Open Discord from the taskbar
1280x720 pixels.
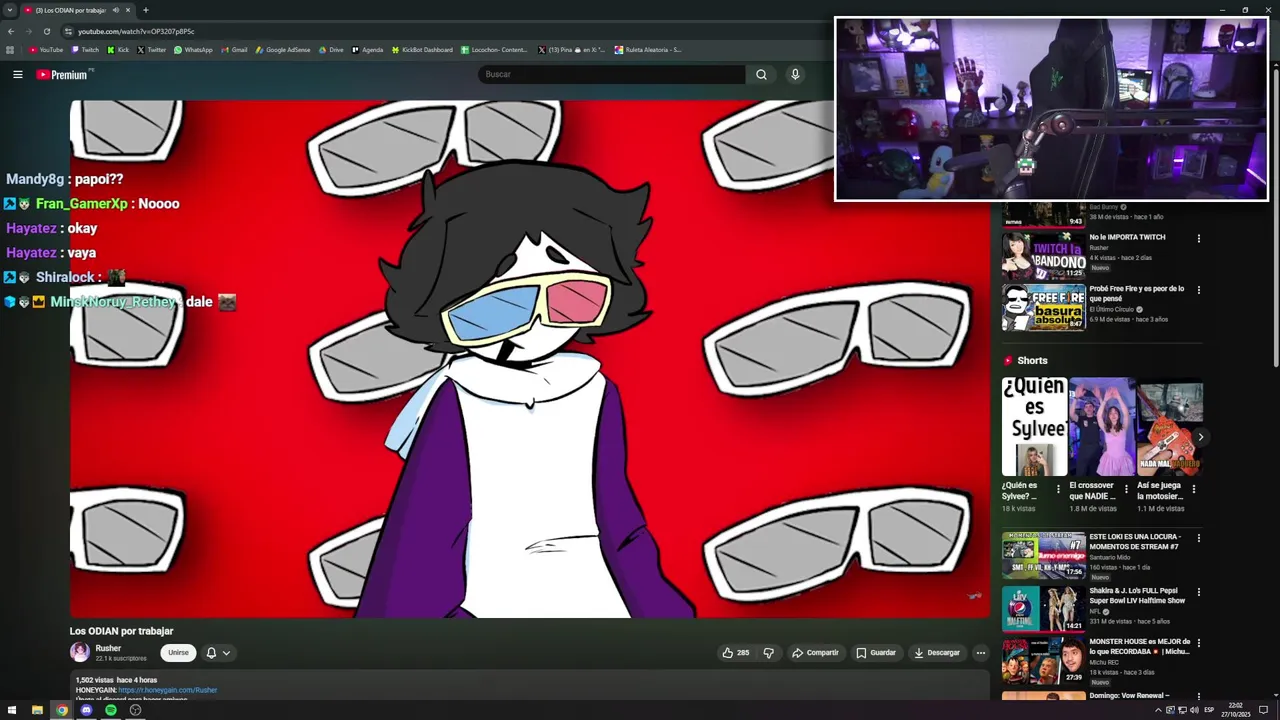[86, 710]
